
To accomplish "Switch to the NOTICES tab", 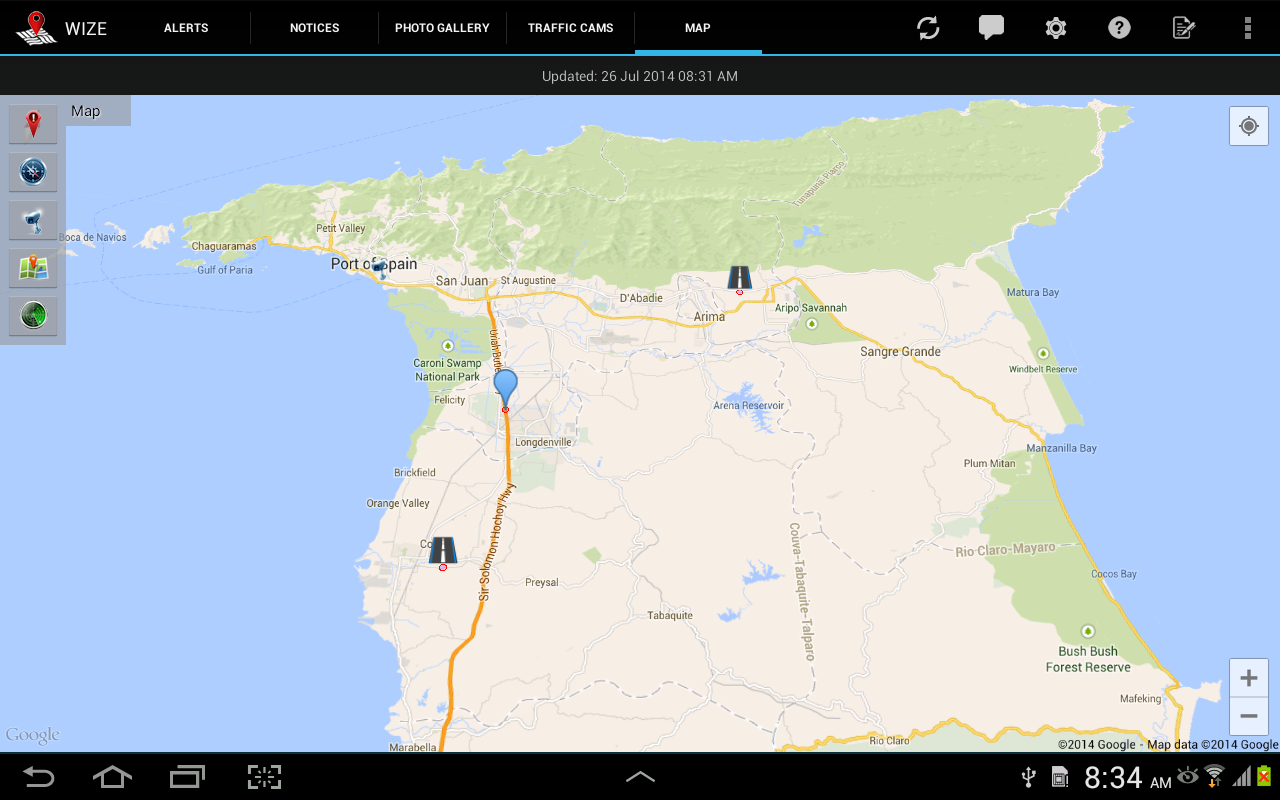I will (315, 28).
